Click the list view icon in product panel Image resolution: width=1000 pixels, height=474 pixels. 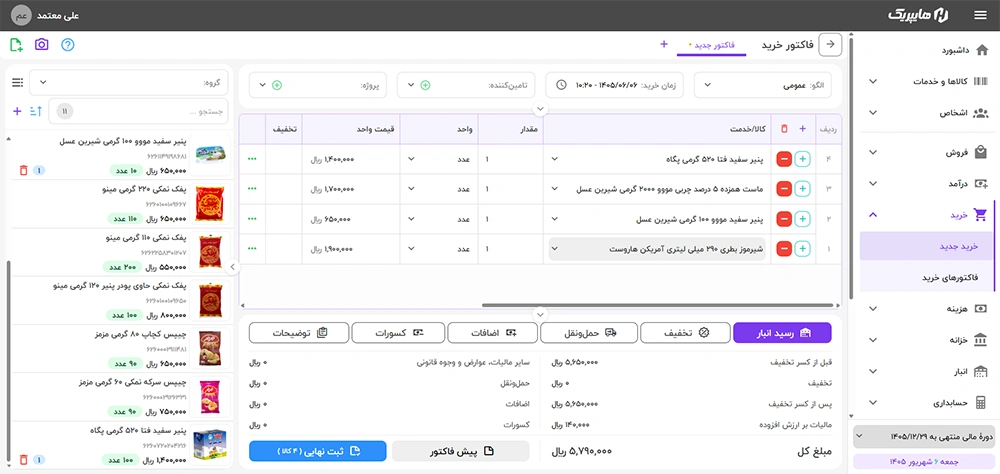coord(17,83)
